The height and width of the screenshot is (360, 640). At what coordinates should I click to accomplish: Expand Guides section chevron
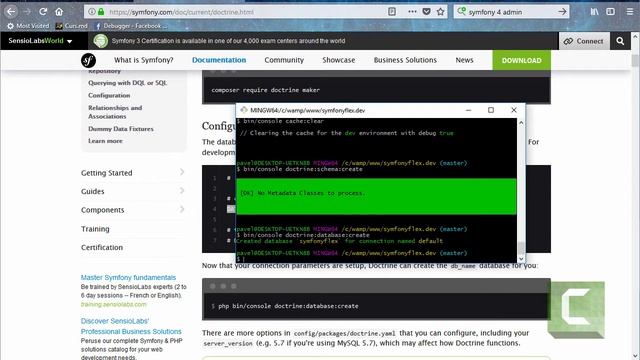coord(182,191)
